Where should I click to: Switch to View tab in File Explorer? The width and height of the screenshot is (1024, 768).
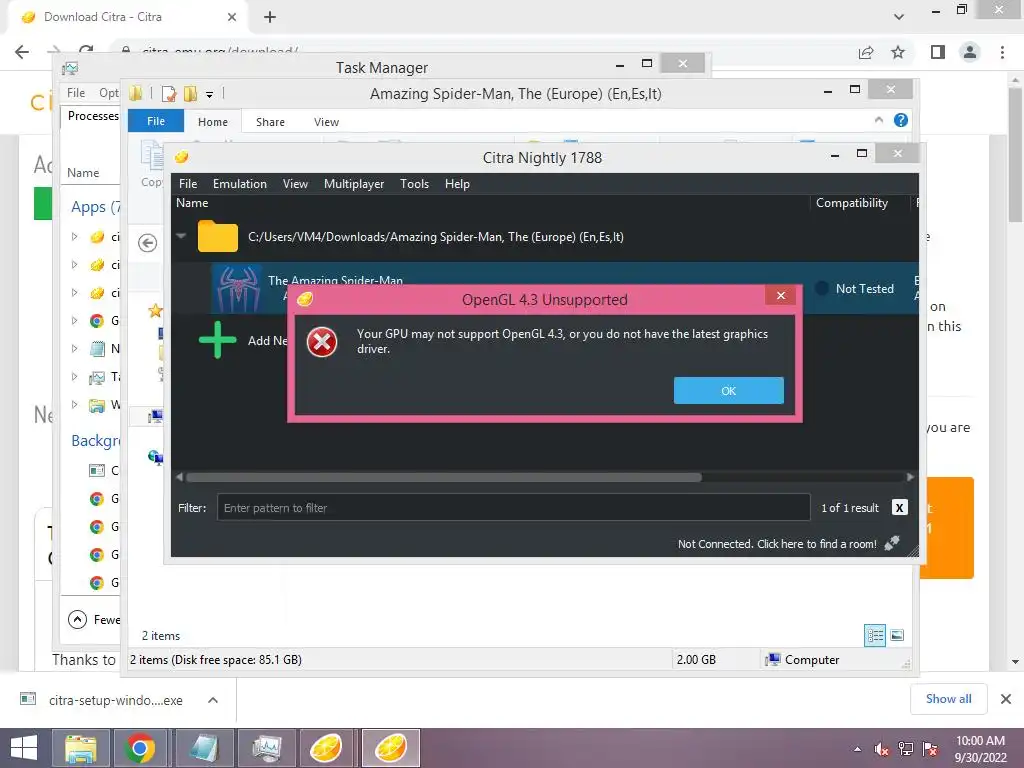[x=326, y=121]
